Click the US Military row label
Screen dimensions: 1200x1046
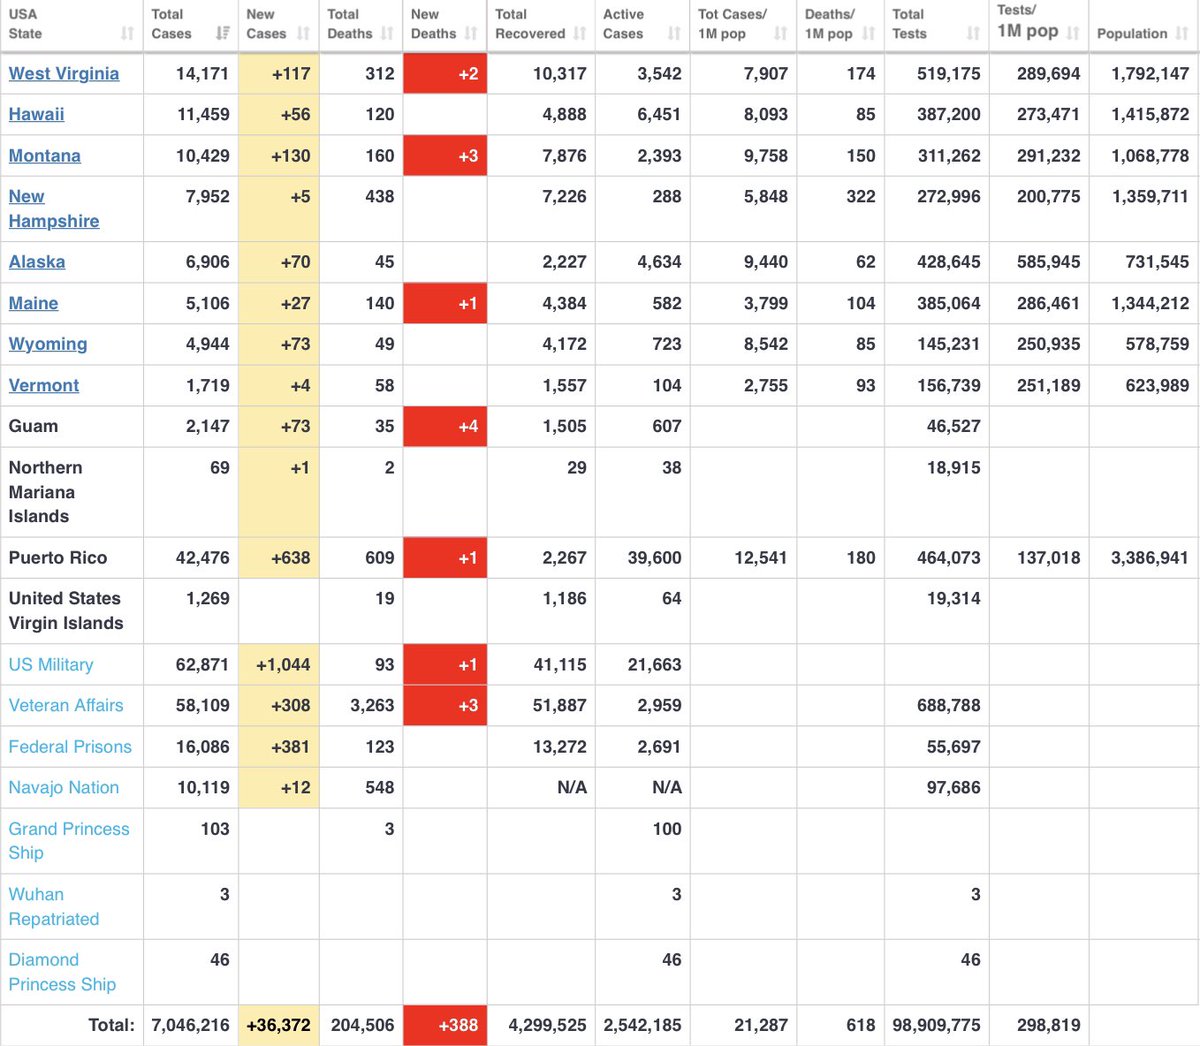pyautogui.click(x=51, y=664)
